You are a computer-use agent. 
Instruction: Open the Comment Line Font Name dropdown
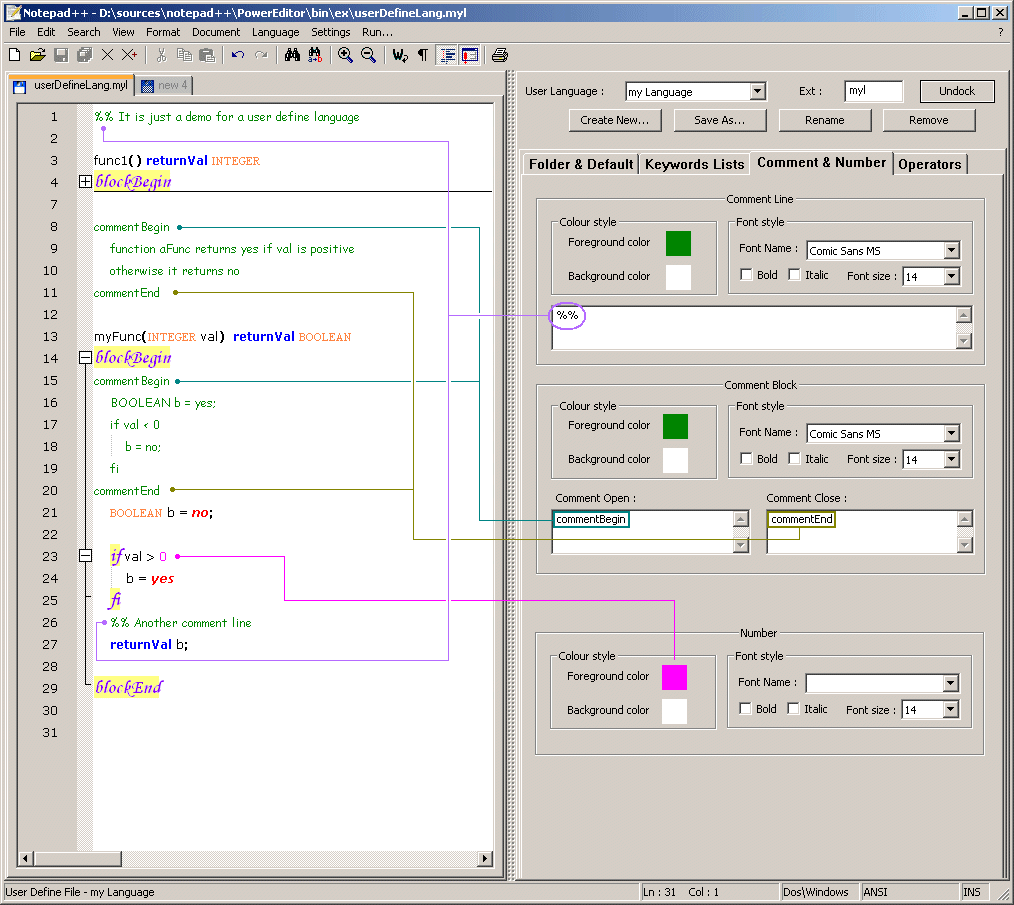tap(953, 250)
